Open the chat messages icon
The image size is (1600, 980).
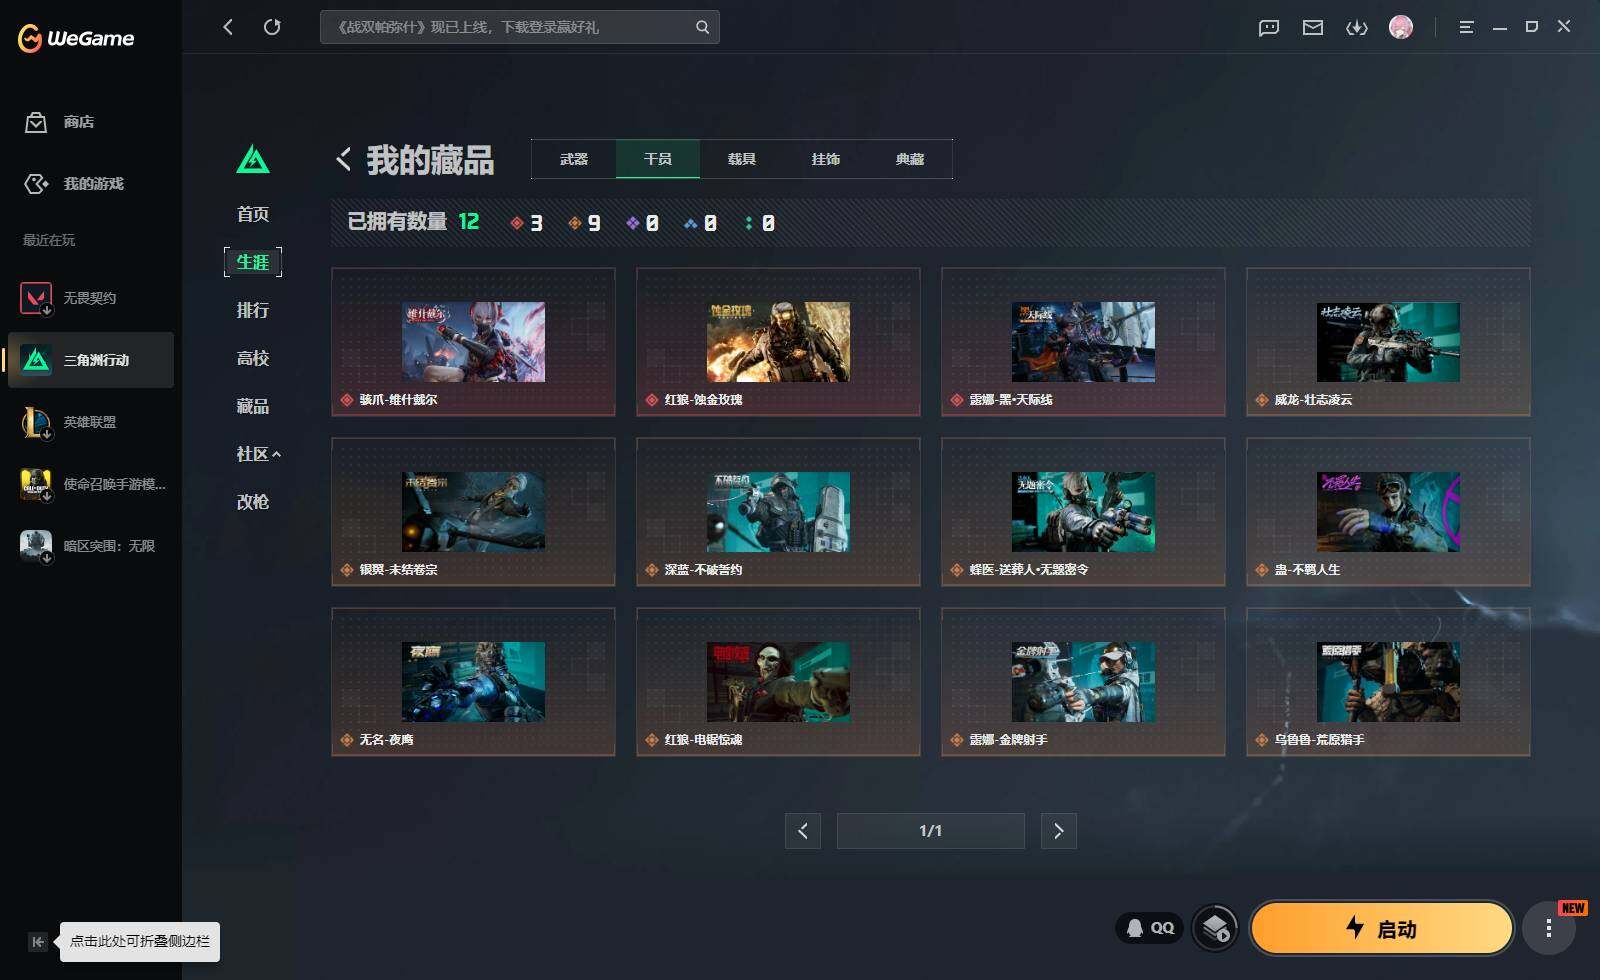click(1269, 27)
